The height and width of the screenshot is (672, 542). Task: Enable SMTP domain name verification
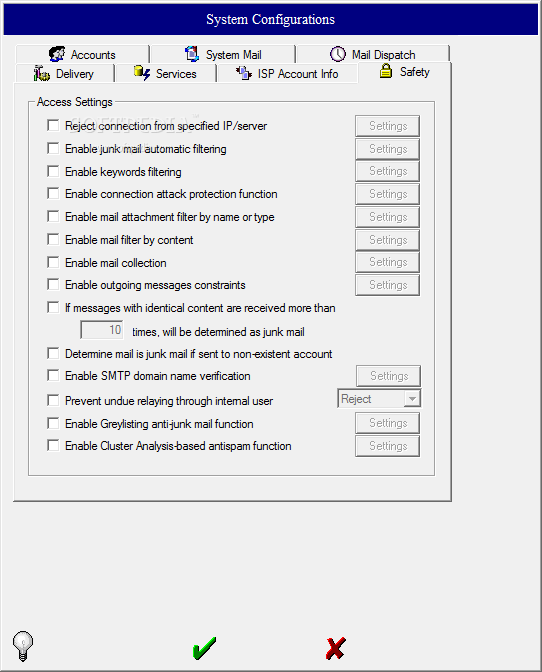pyautogui.click(x=53, y=376)
